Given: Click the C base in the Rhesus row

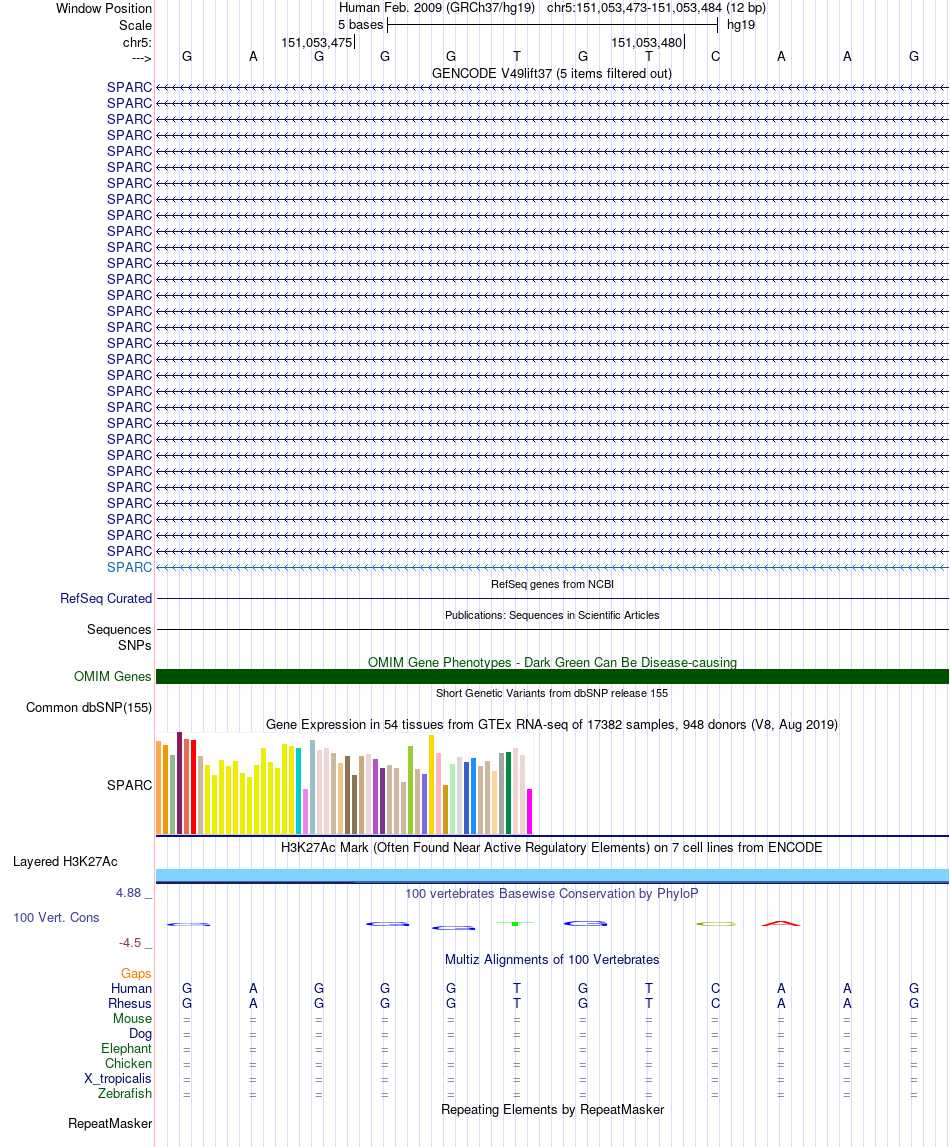Looking at the screenshot, I should tap(715, 1004).
